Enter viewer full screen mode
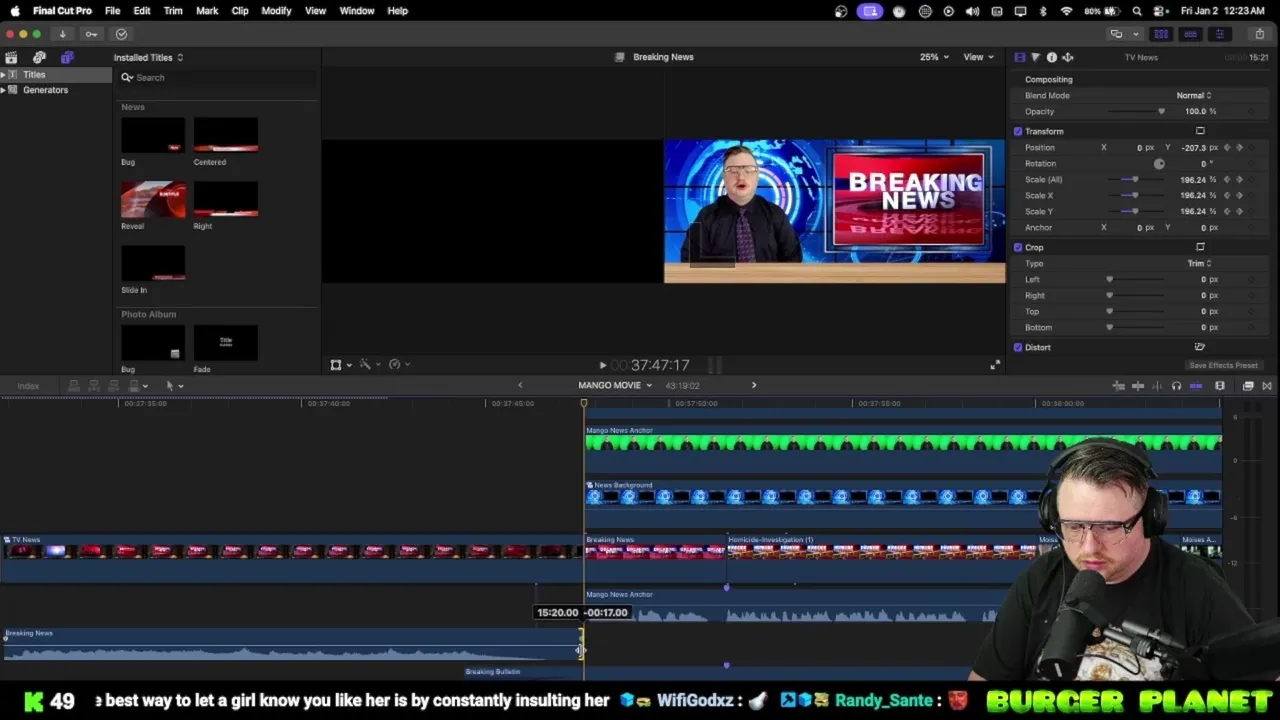 coord(995,366)
